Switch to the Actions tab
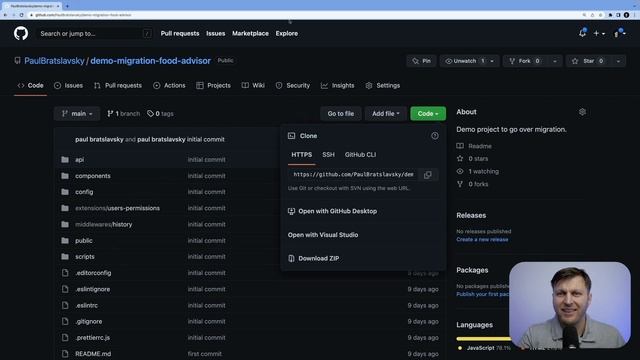 coord(169,85)
